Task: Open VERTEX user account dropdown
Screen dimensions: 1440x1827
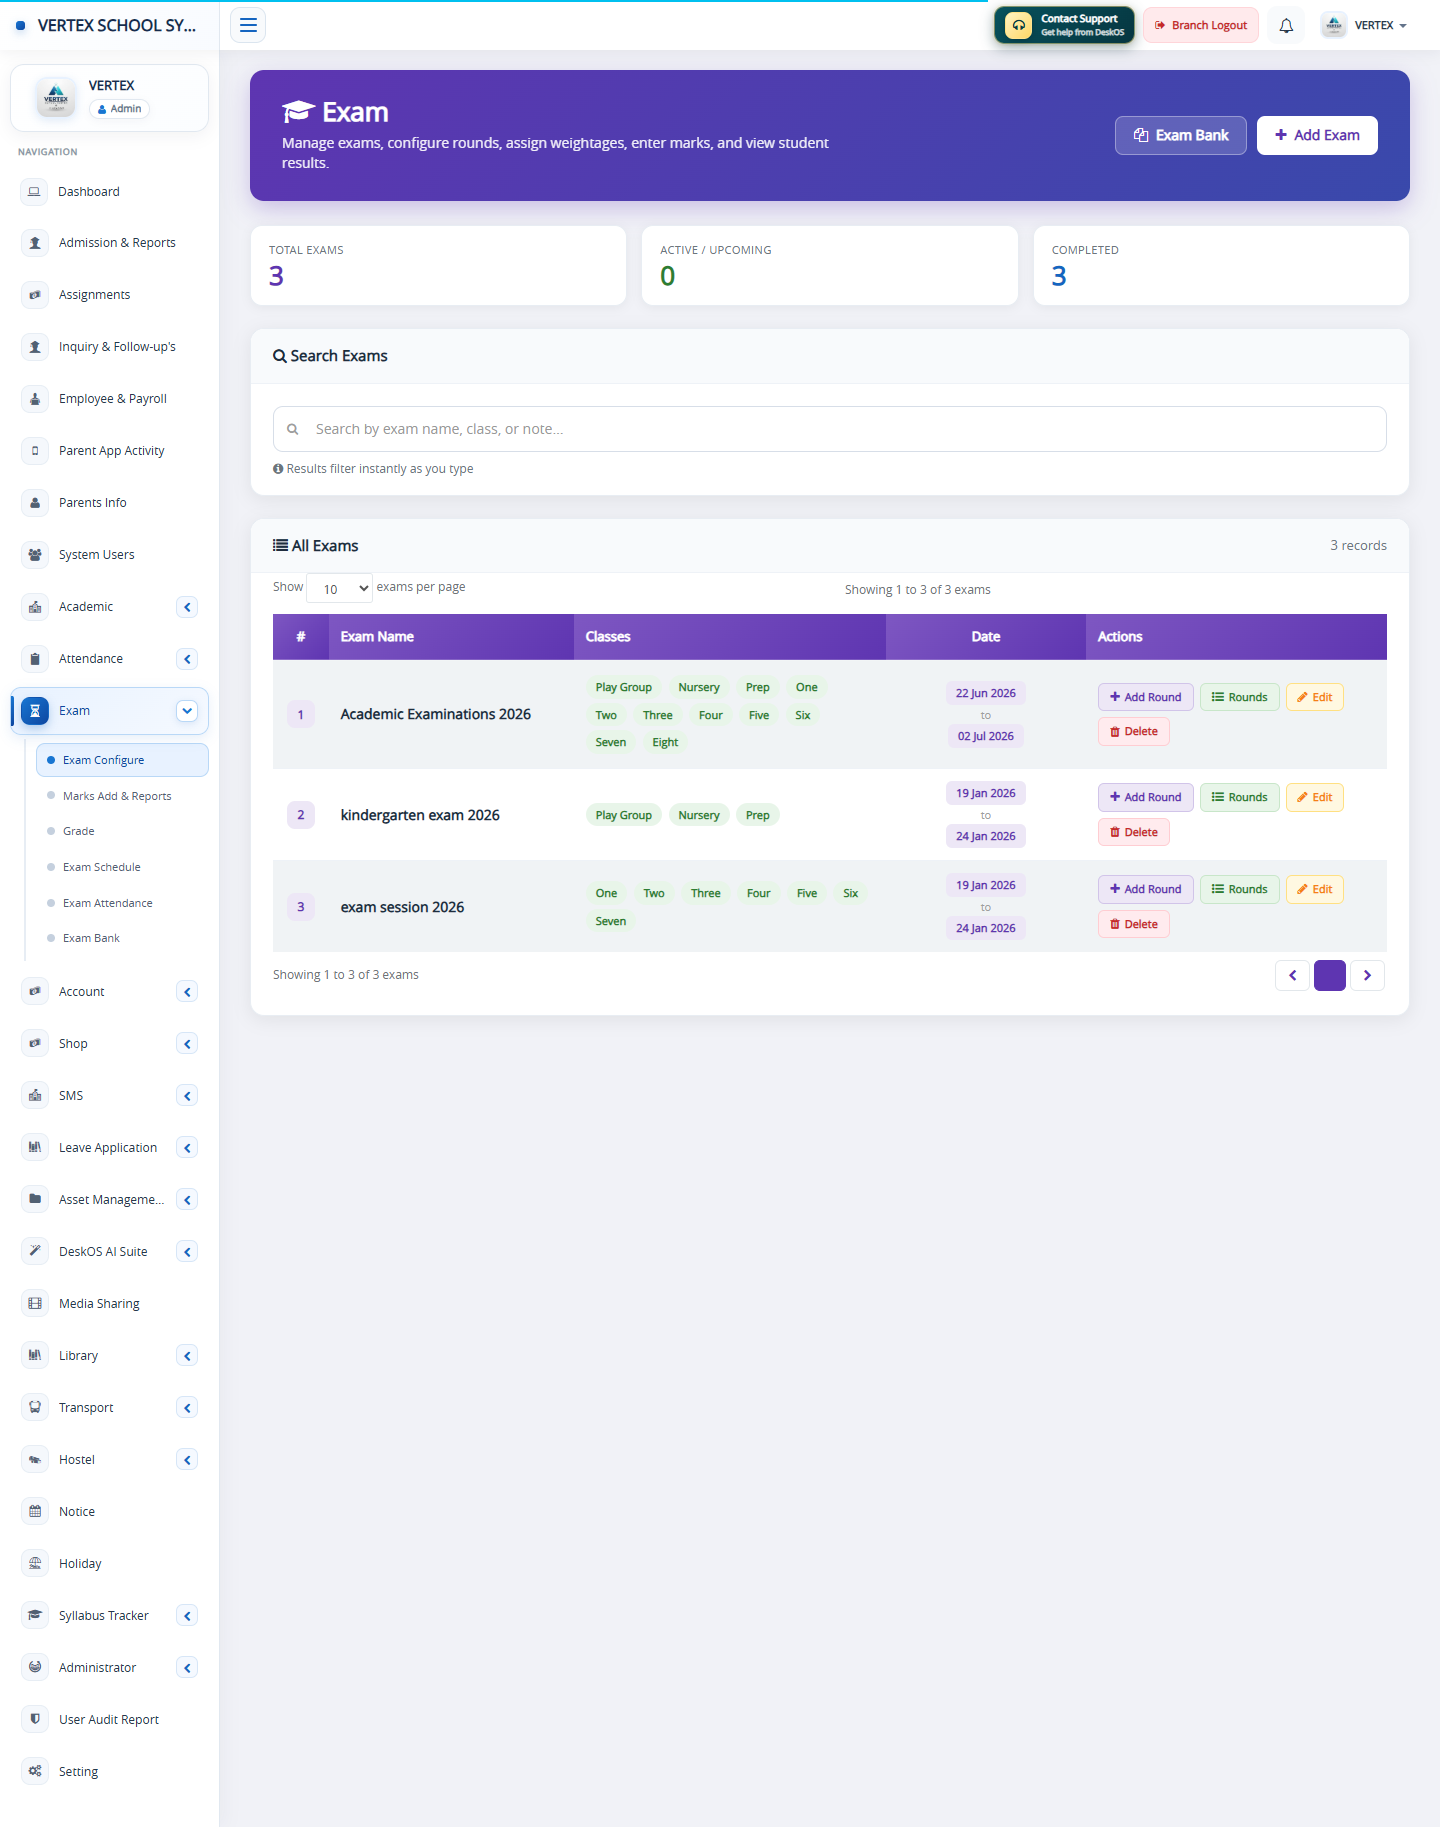Action: point(1365,25)
